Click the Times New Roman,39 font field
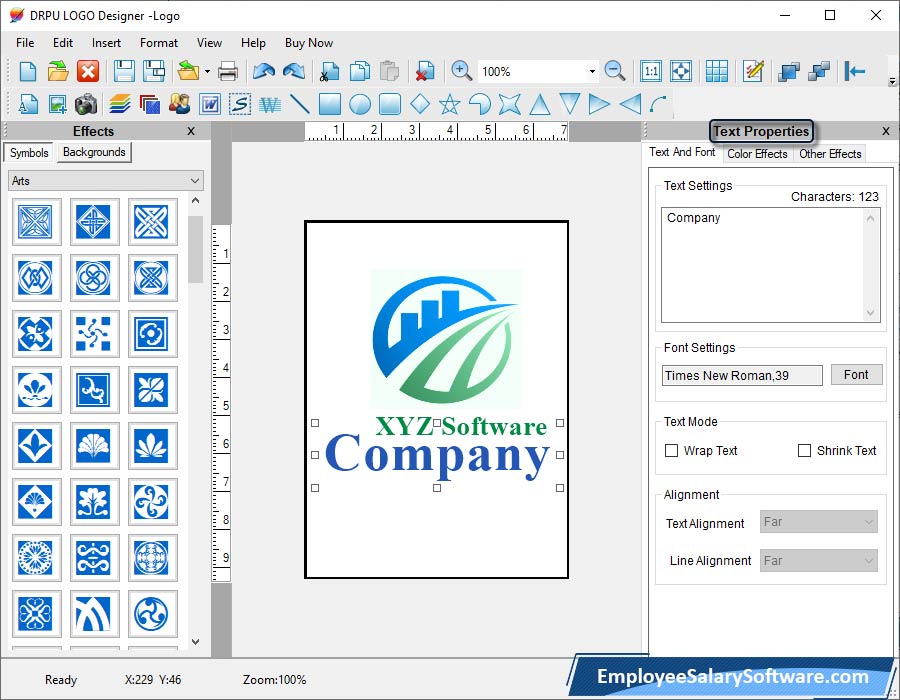The image size is (900, 700). click(x=742, y=375)
